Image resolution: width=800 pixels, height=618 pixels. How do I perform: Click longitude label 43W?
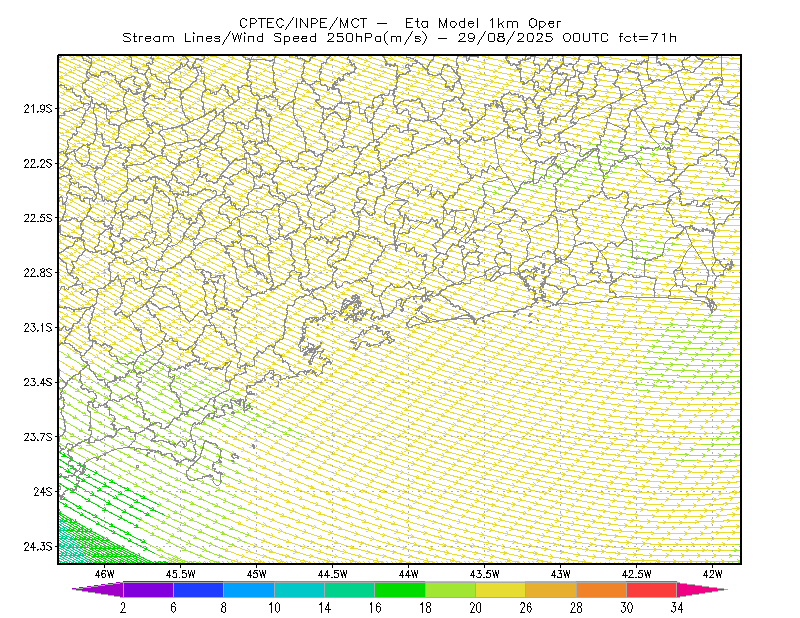click(561, 574)
